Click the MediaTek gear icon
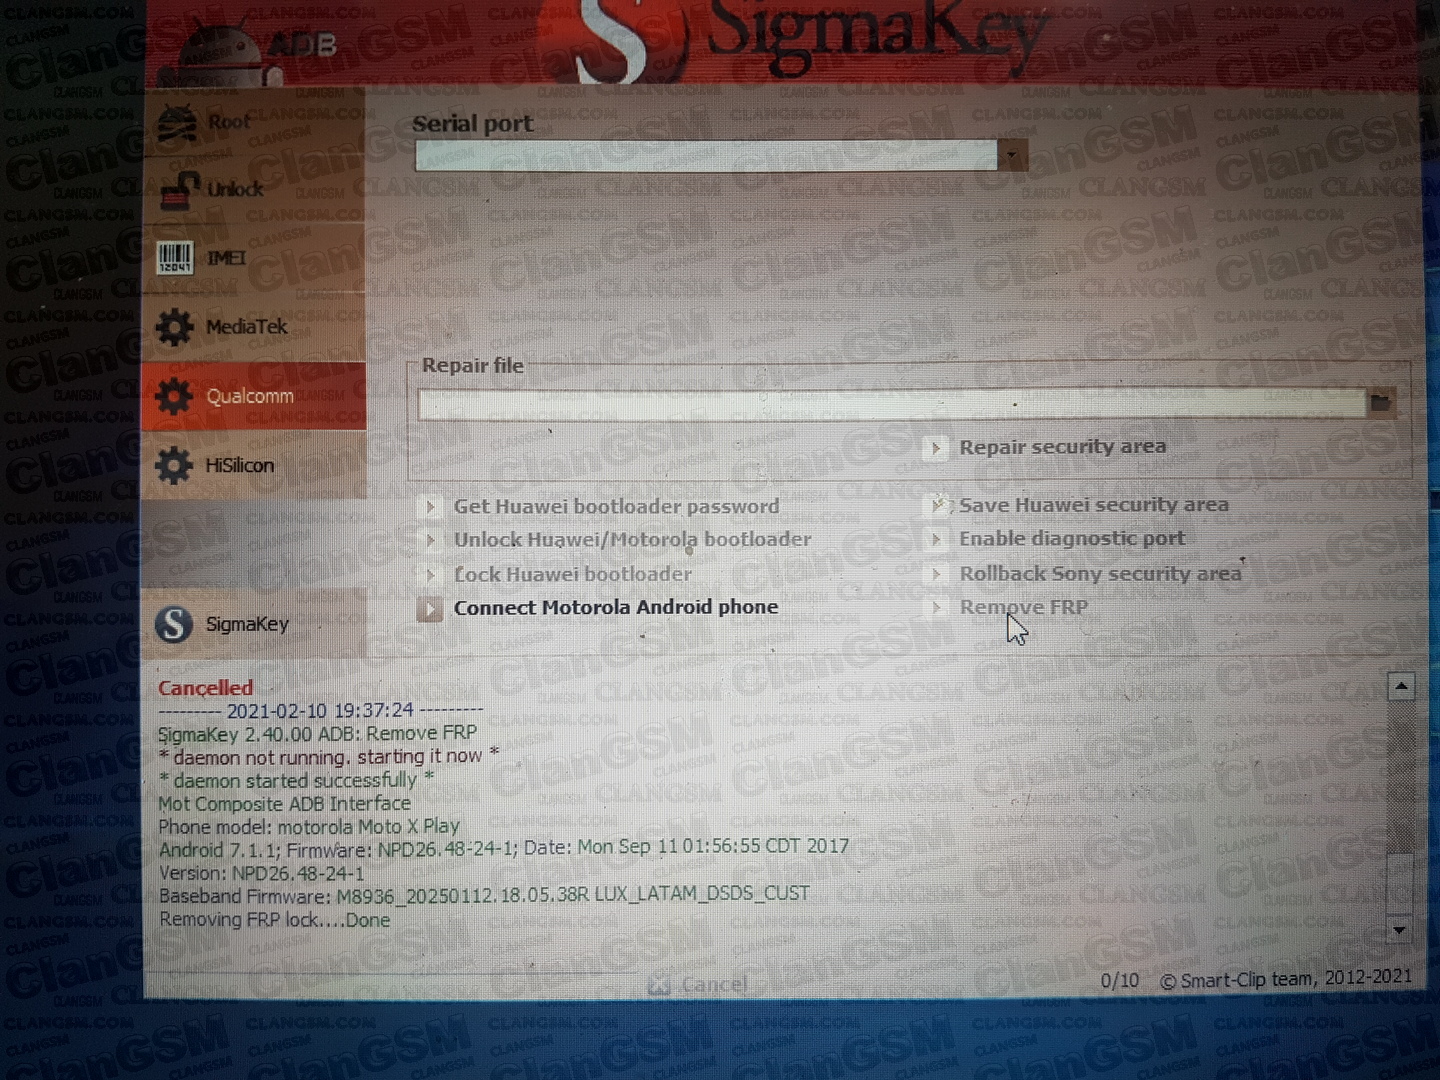Screen dimensions: 1440x1080 pyautogui.click(x=175, y=327)
